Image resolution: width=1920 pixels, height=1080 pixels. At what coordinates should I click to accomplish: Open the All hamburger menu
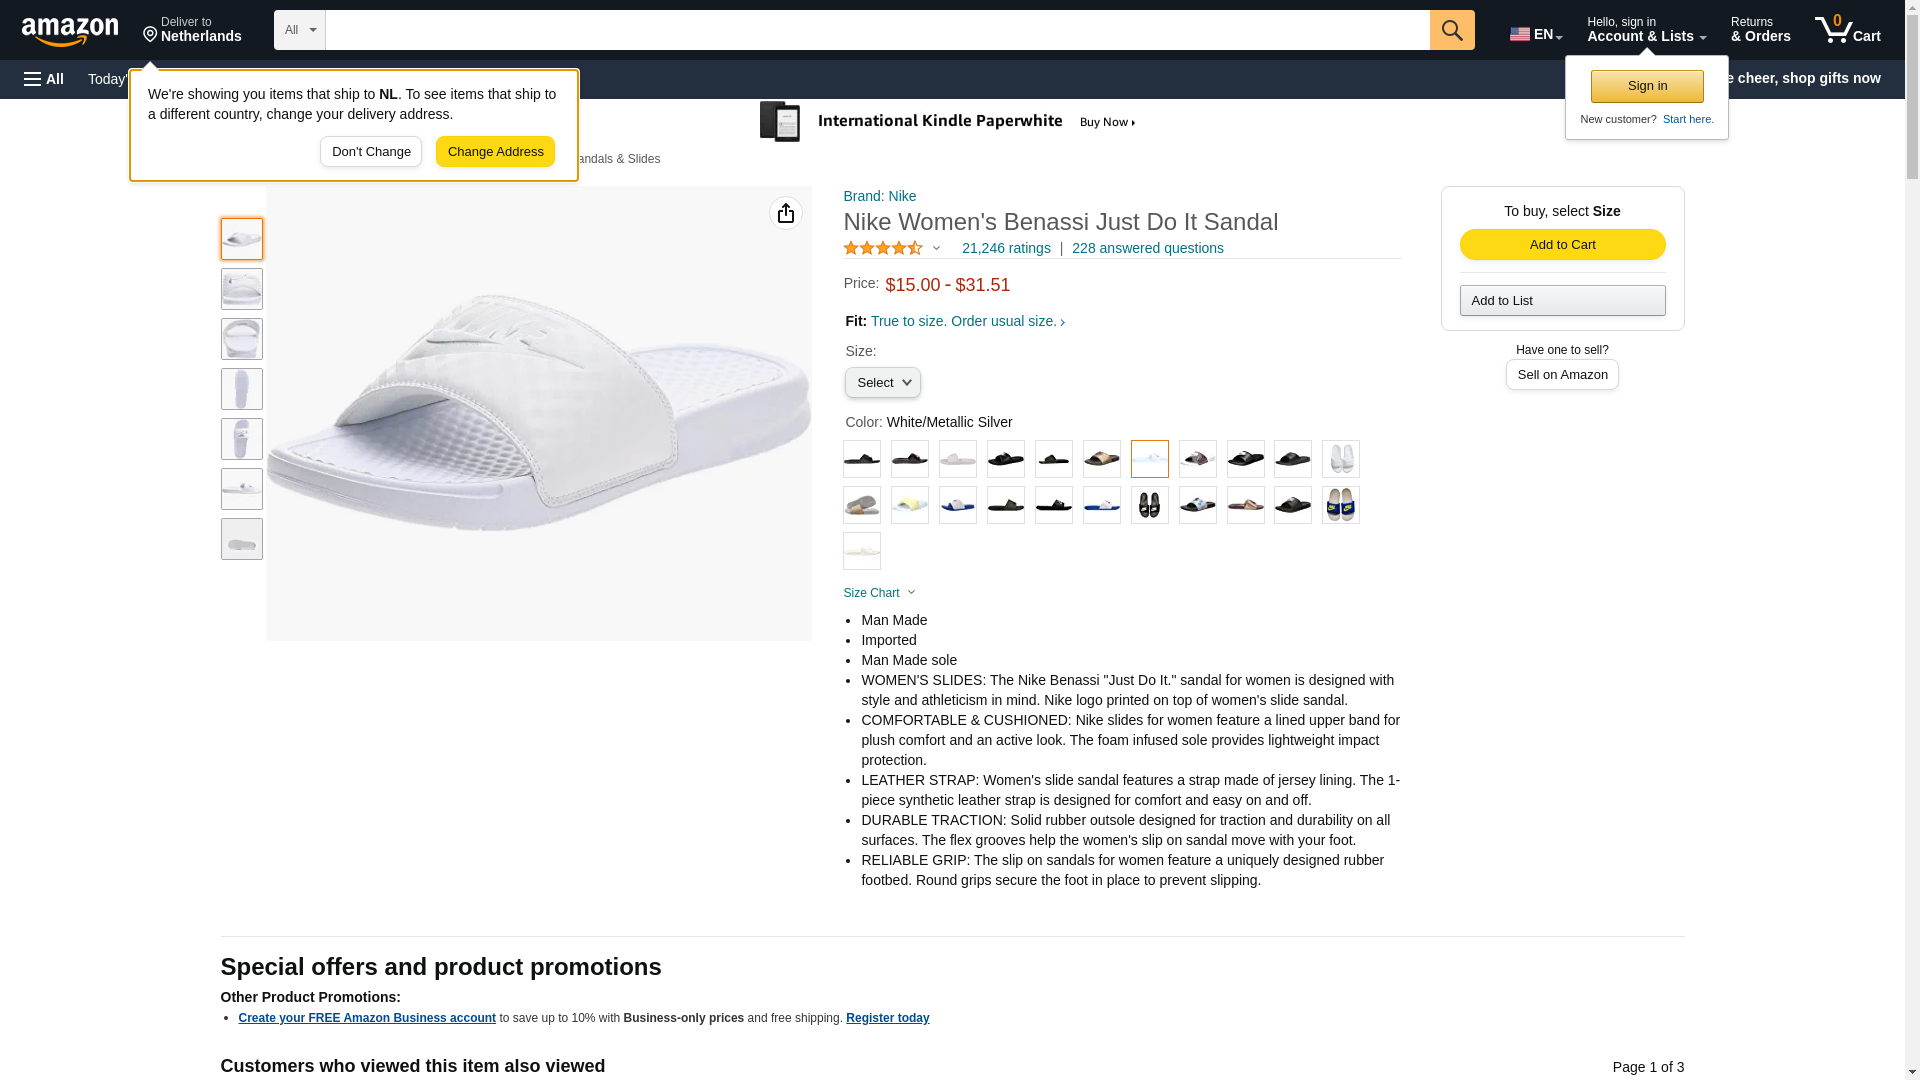point(44,79)
